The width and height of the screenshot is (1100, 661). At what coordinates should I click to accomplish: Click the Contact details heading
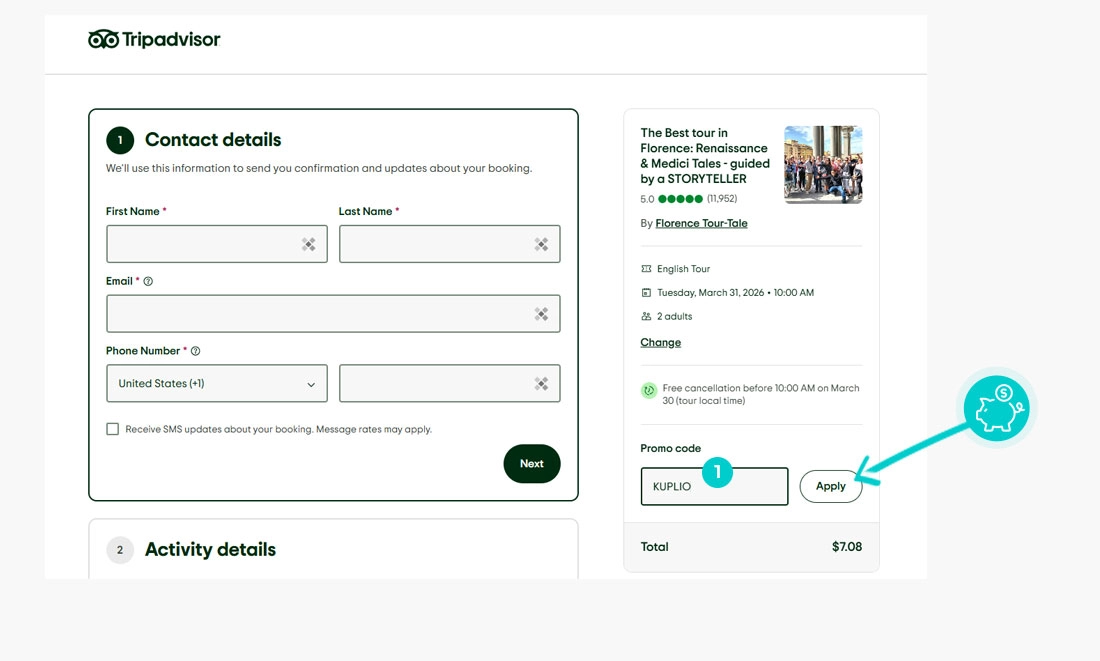[213, 140]
